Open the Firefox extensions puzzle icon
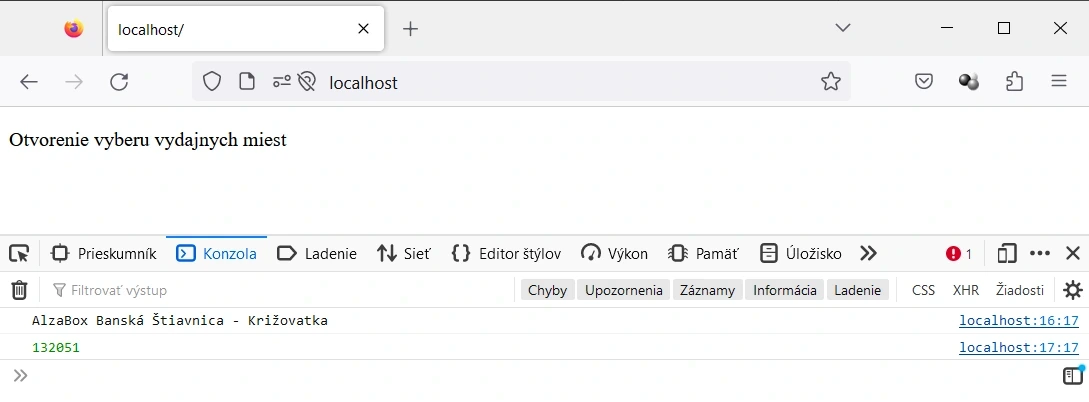 pyautogui.click(x=1014, y=82)
